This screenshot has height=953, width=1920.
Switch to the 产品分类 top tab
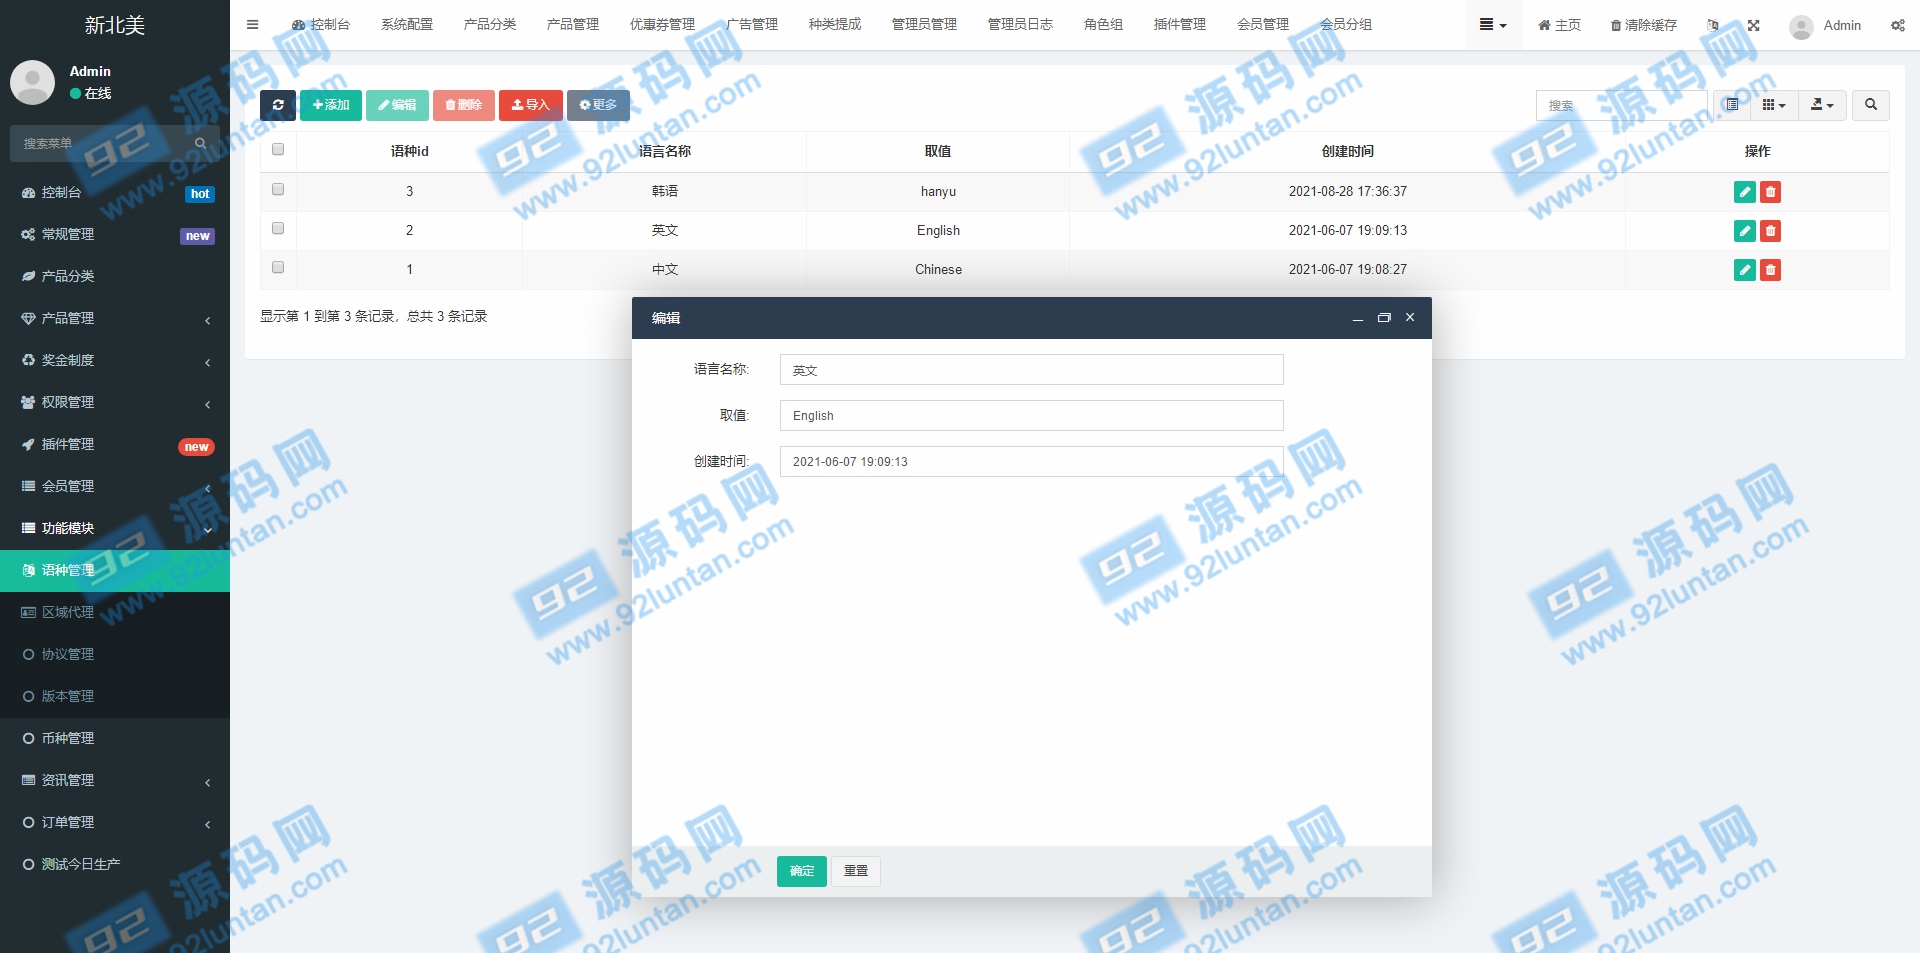[x=490, y=25]
